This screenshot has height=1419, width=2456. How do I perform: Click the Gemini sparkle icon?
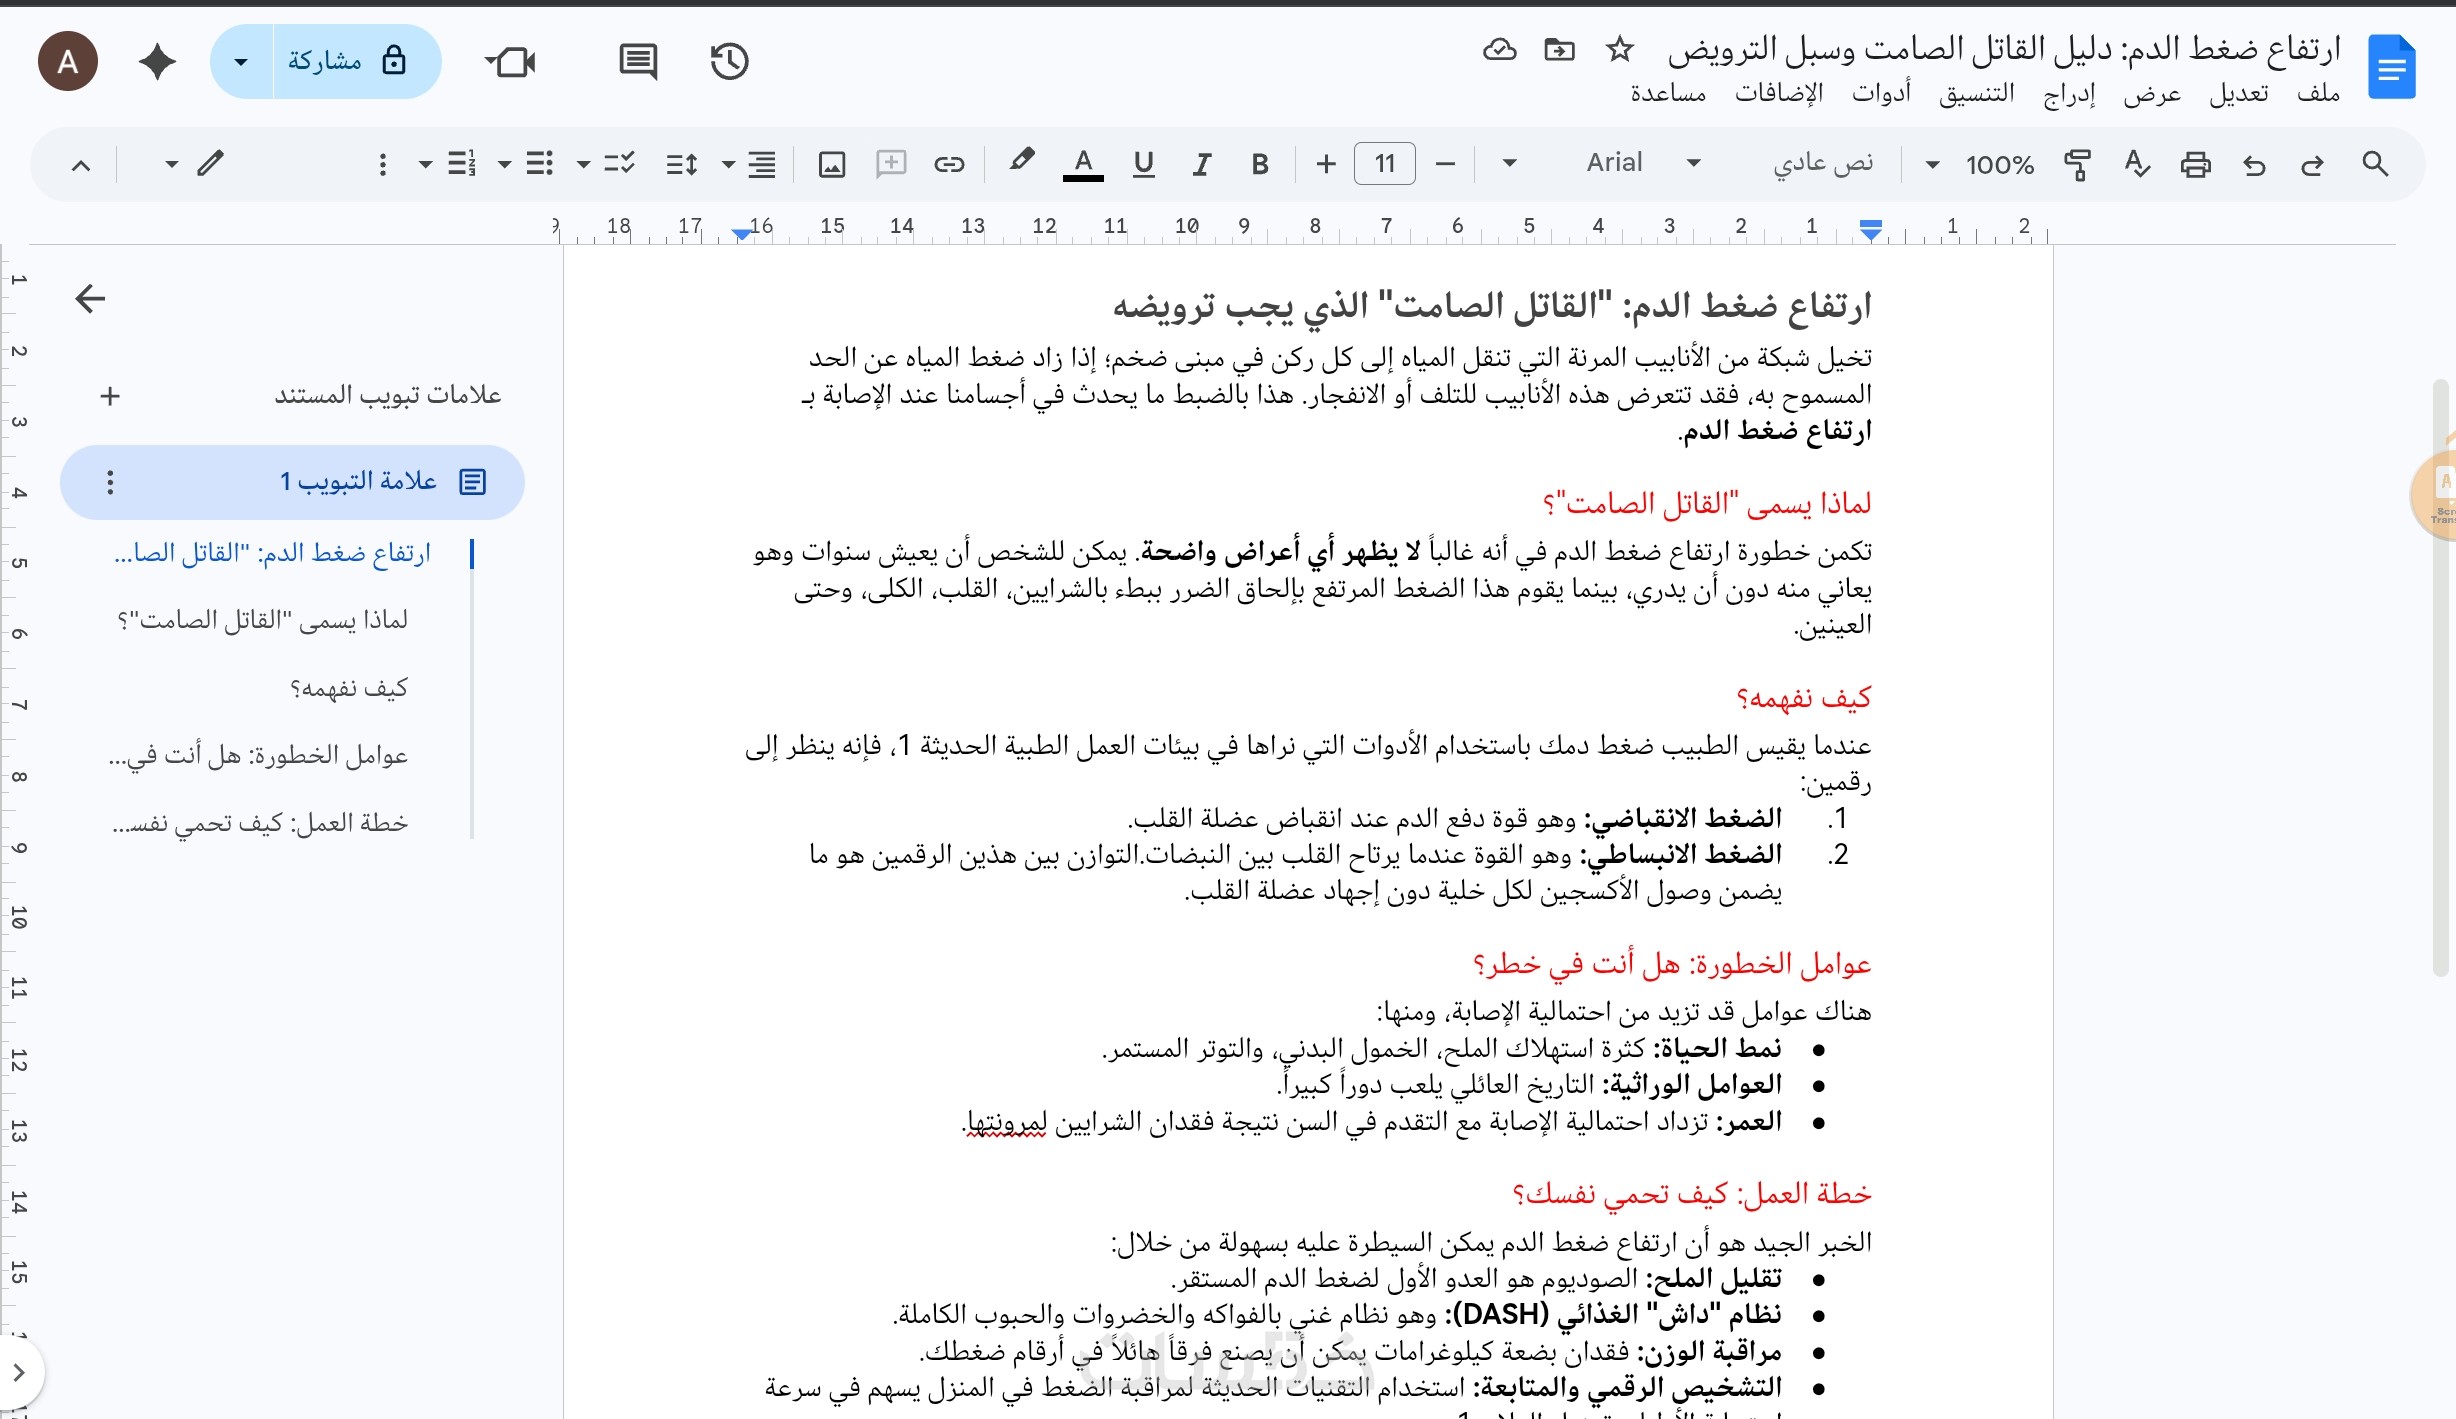pyautogui.click(x=157, y=62)
